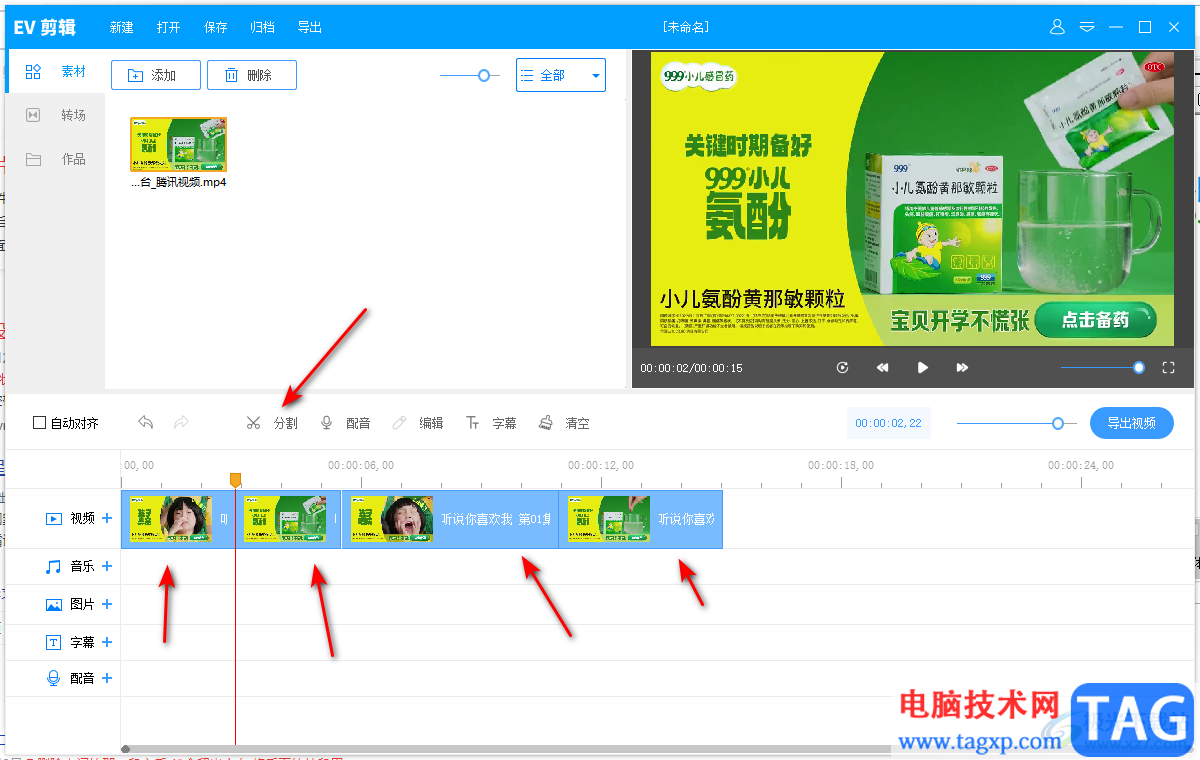Open the 打开 menu
The image size is (1200, 760).
click(x=169, y=27)
